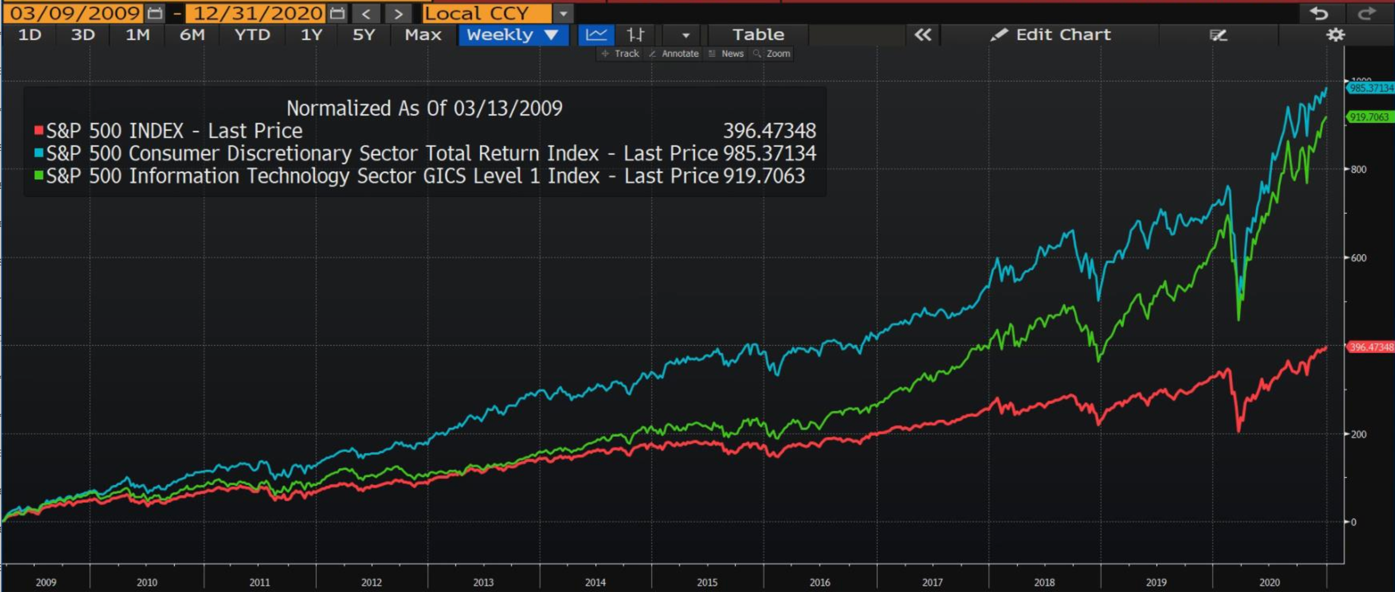Select Information Technology Sector GICS legend entry
This screenshot has width=1395, height=592.
[x=382, y=176]
